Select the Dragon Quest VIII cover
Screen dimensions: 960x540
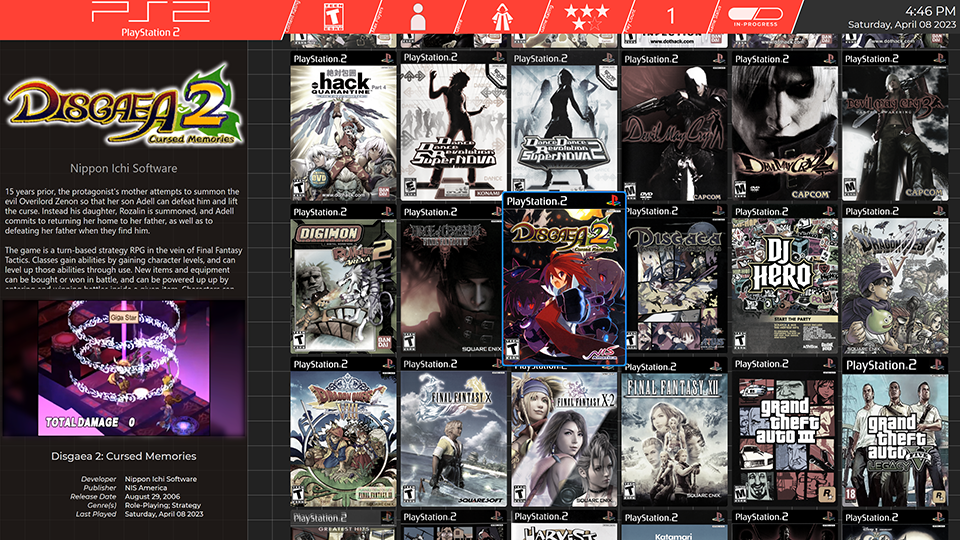(x=343, y=432)
